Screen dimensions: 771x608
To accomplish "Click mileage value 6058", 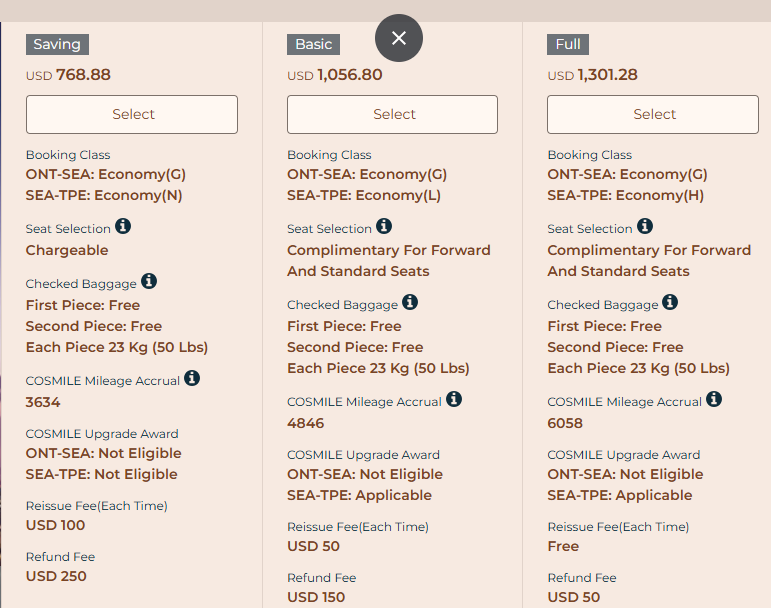I will [565, 423].
